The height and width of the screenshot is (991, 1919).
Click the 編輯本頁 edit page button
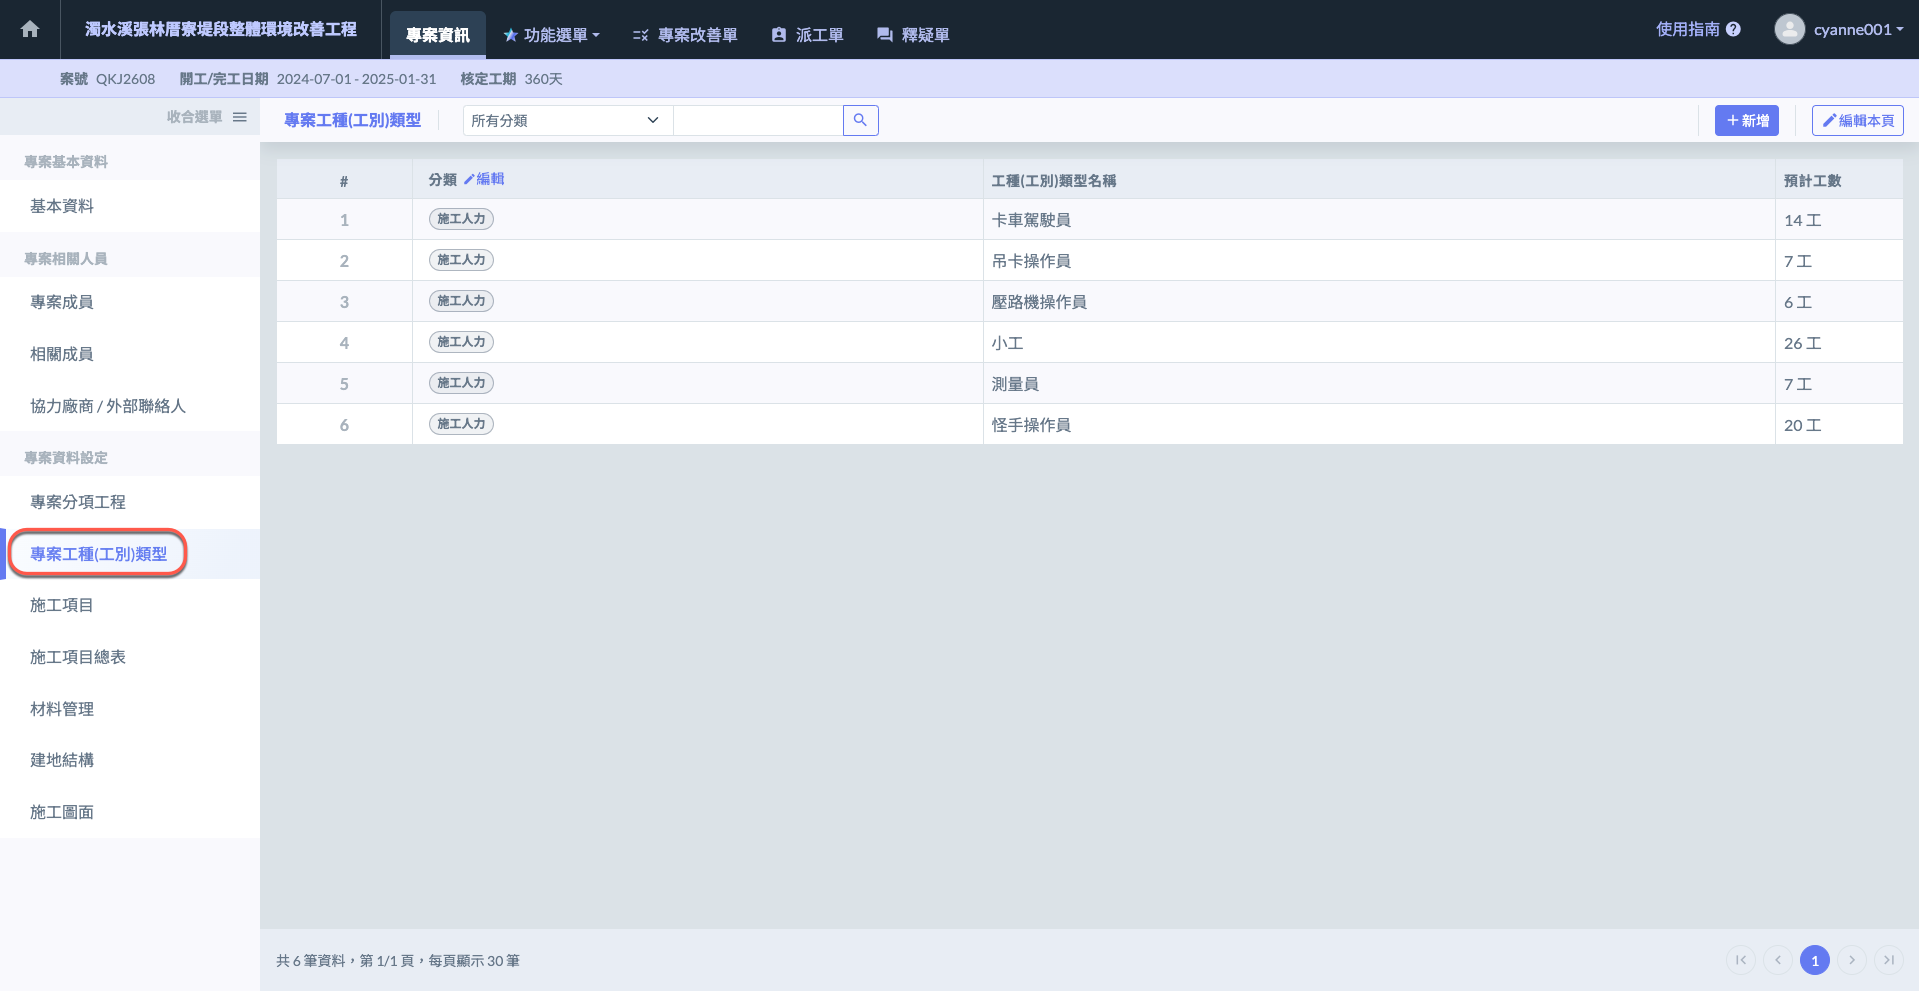(1857, 120)
